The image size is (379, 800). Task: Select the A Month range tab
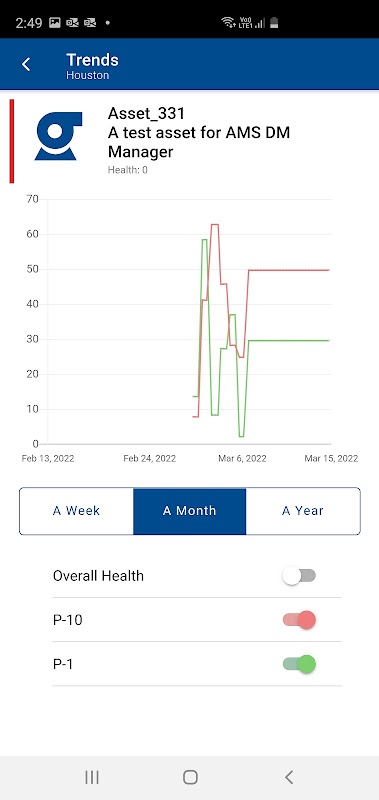tap(190, 511)
